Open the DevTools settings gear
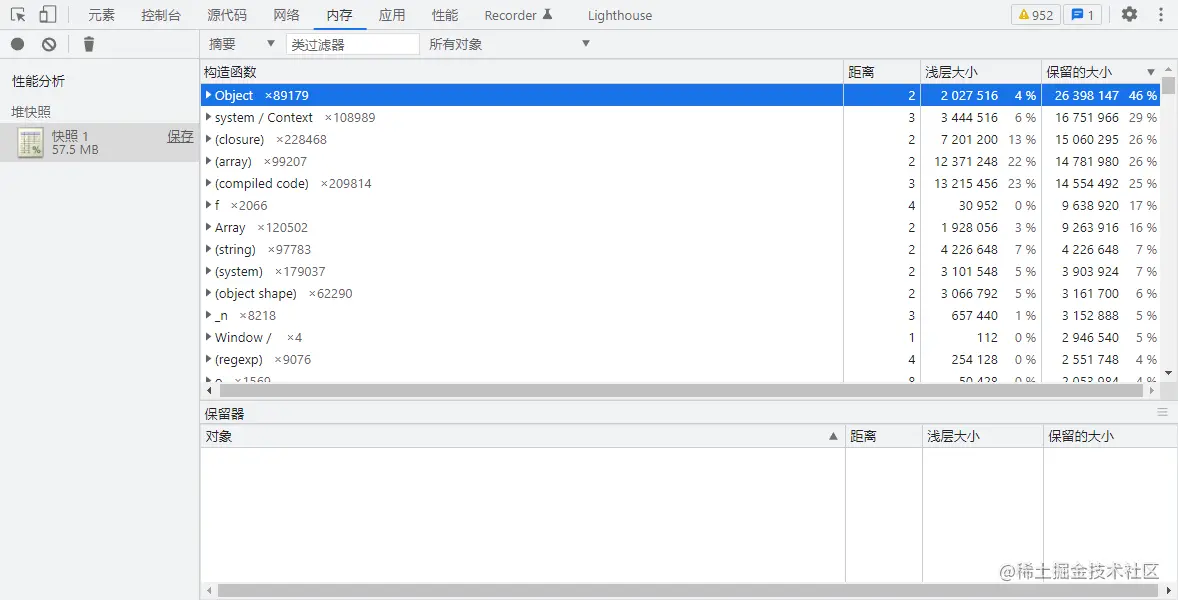 pos(1129,14)
